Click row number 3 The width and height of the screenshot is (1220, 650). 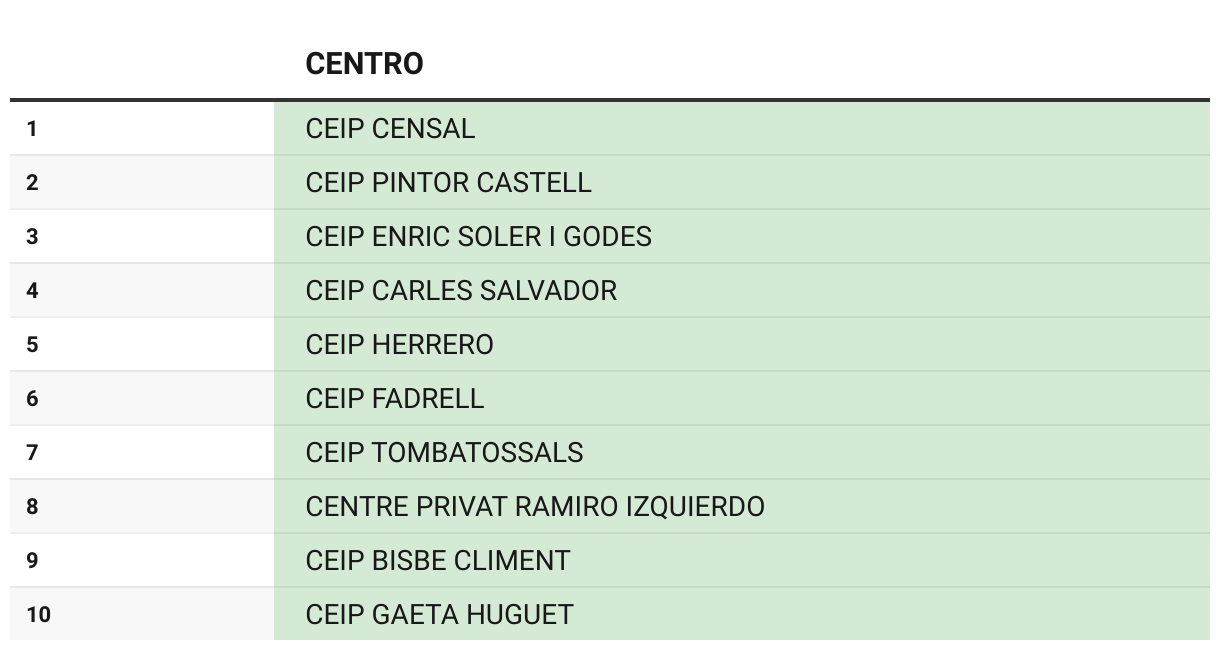pos(142,237)
